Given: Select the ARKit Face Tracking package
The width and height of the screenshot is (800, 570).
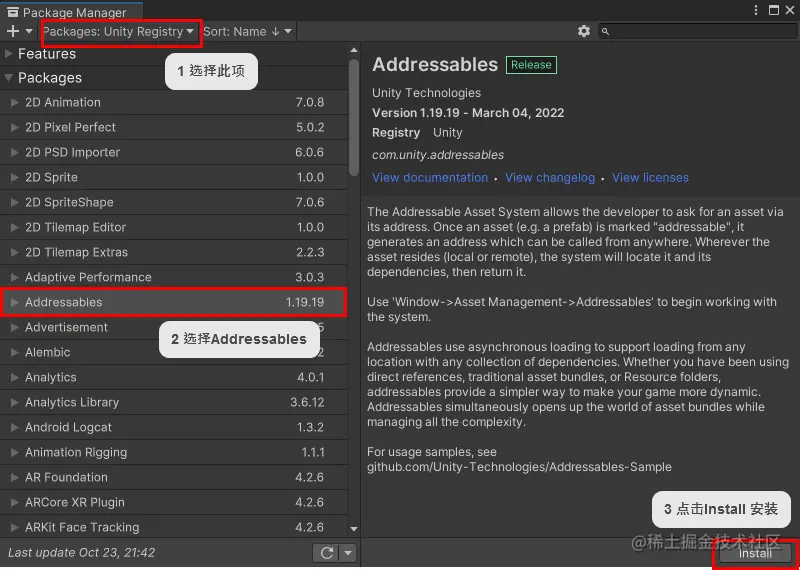Looking at the screenshot, I should [x=173, y=528].
